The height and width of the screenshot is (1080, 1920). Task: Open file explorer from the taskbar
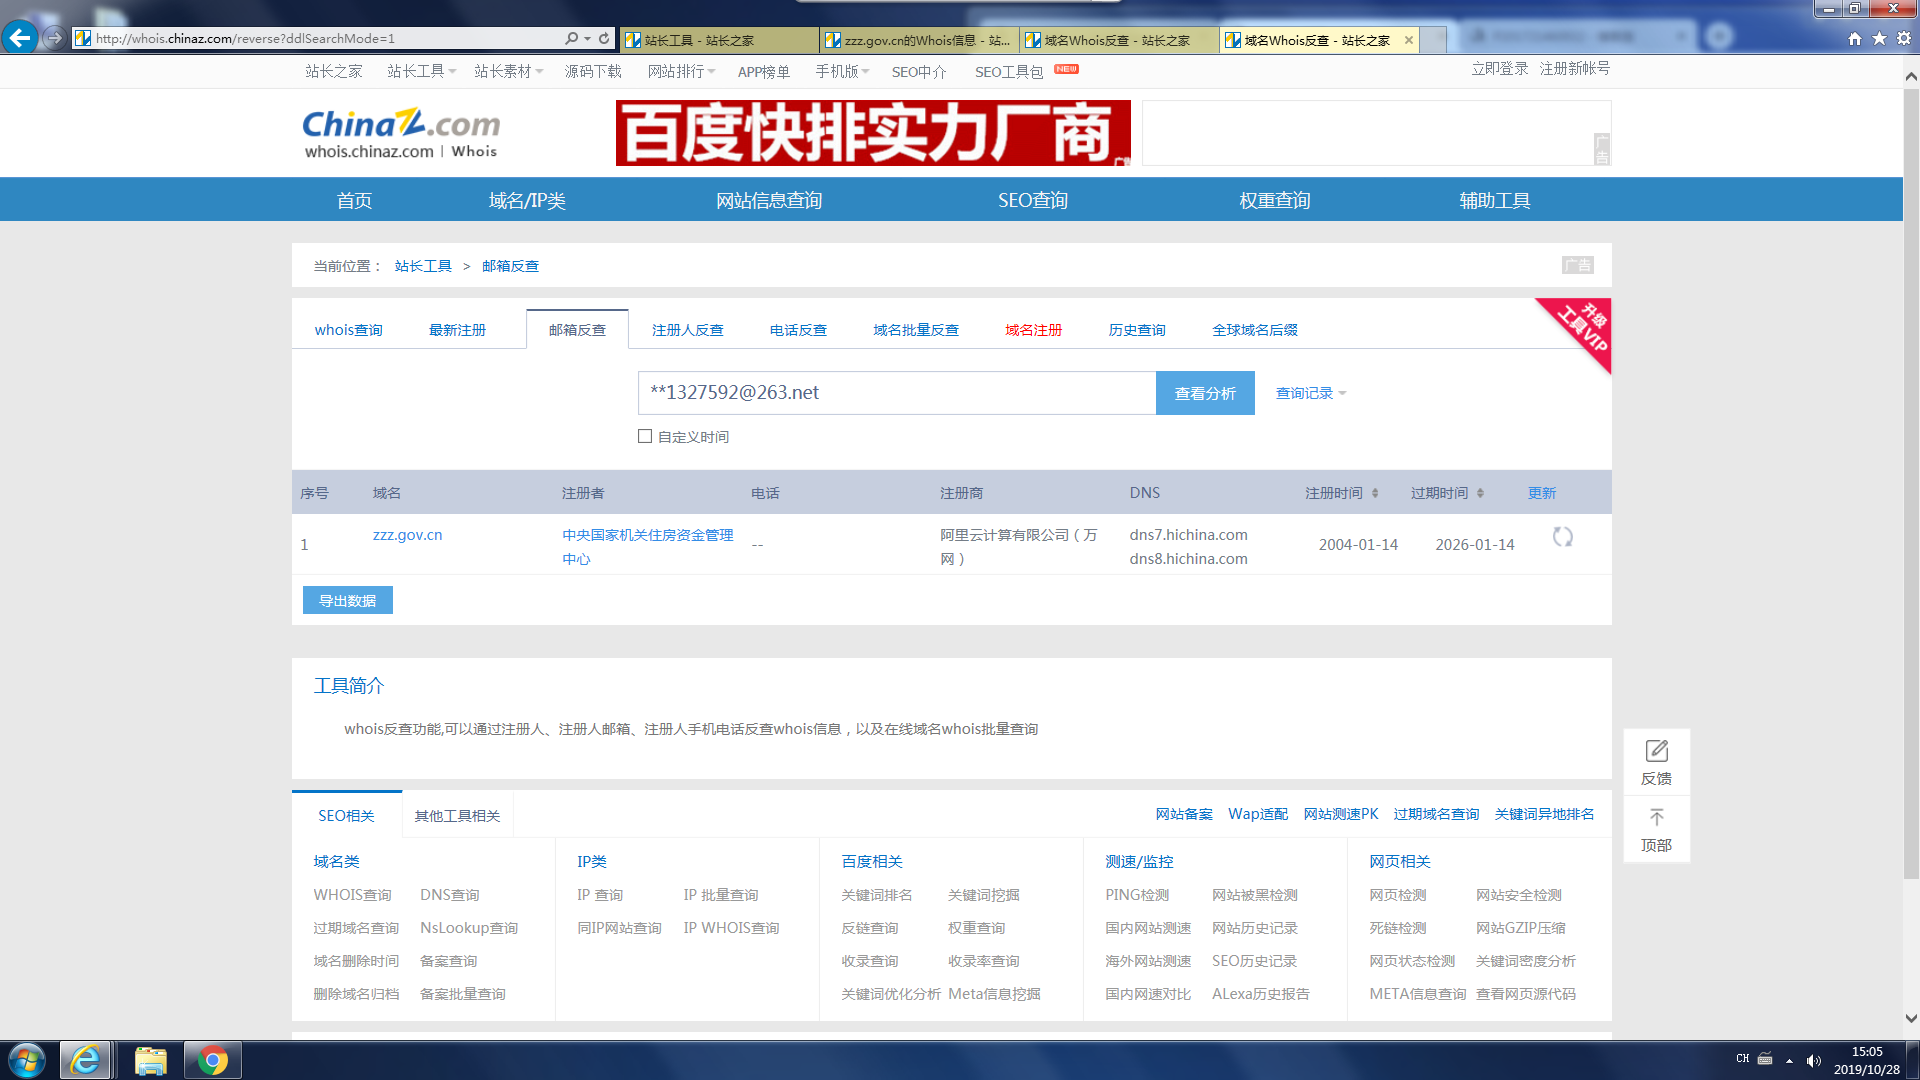tap(150, 1060)
